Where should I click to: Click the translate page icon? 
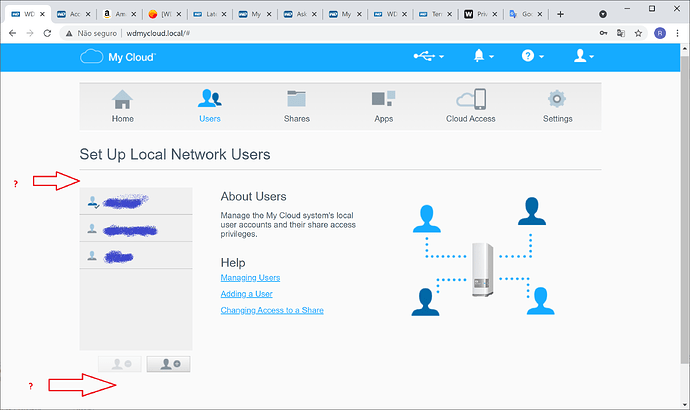(x=621, y=33)
